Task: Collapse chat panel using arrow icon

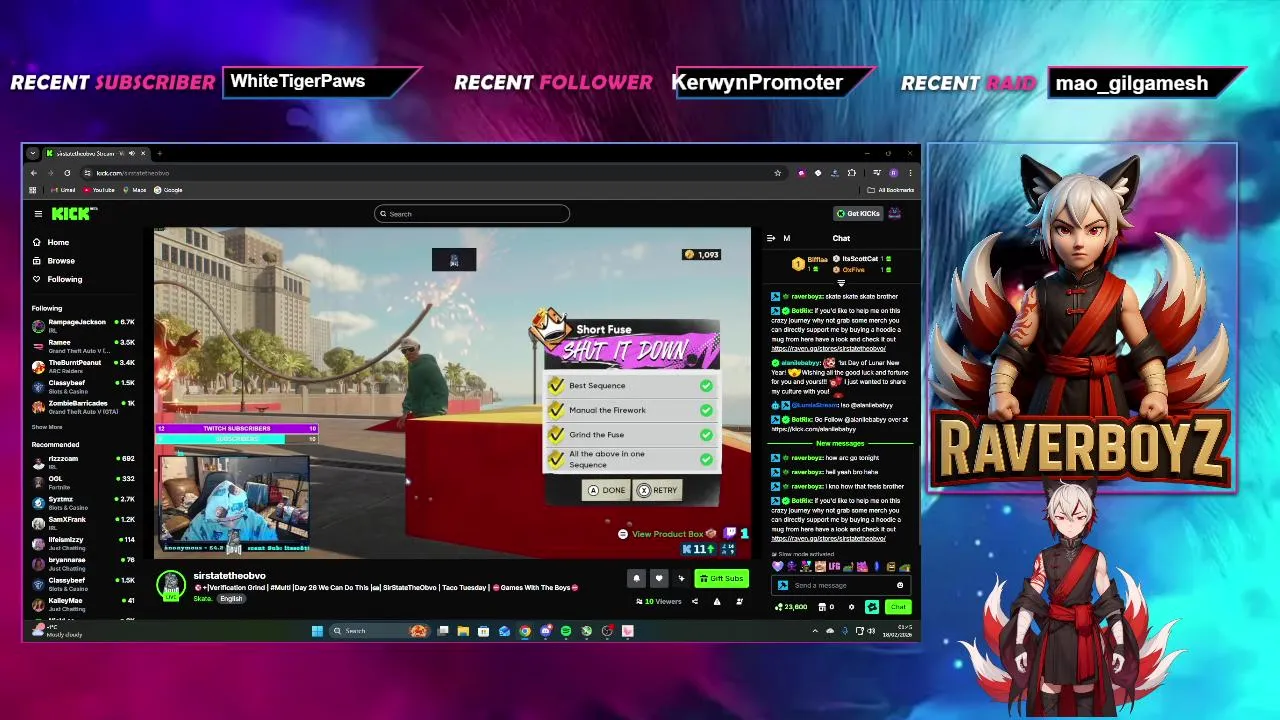Action: point(770,238)
